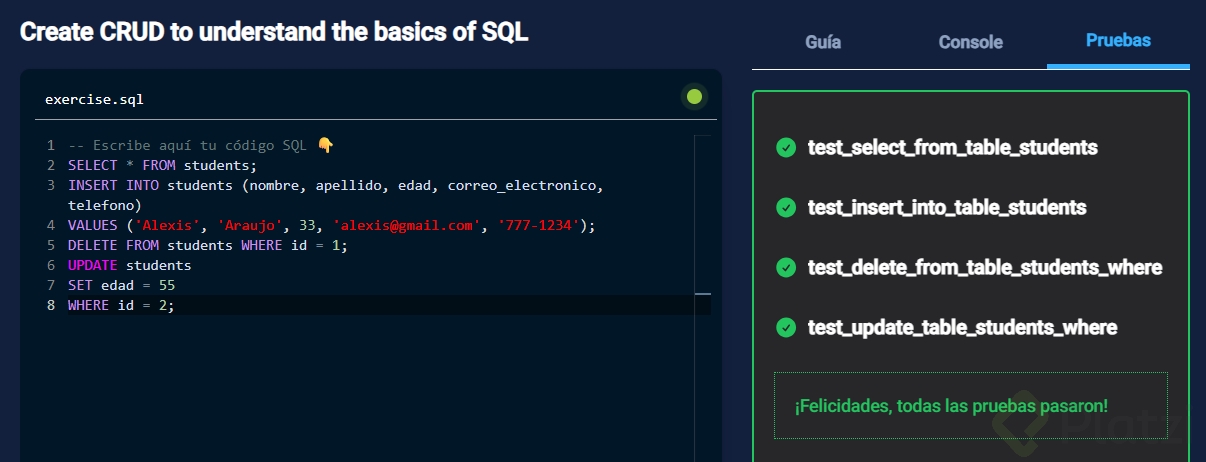This screenshot has height=462, width=1206.
Task: Select the test_update_table_students_where result
Action: (962, 328)
